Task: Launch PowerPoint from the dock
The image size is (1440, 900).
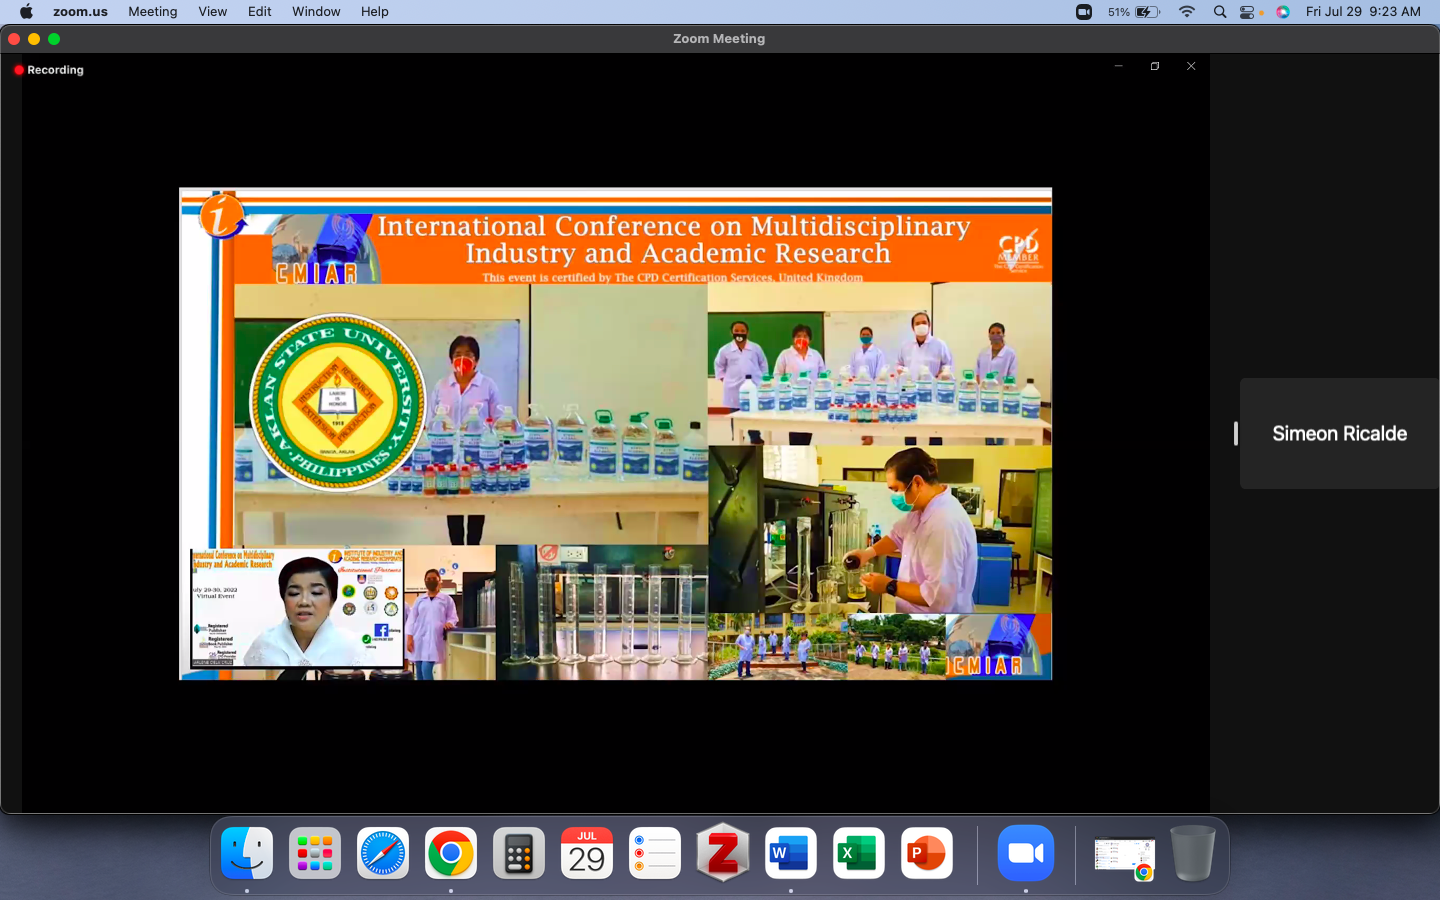Action: point(926,853)
